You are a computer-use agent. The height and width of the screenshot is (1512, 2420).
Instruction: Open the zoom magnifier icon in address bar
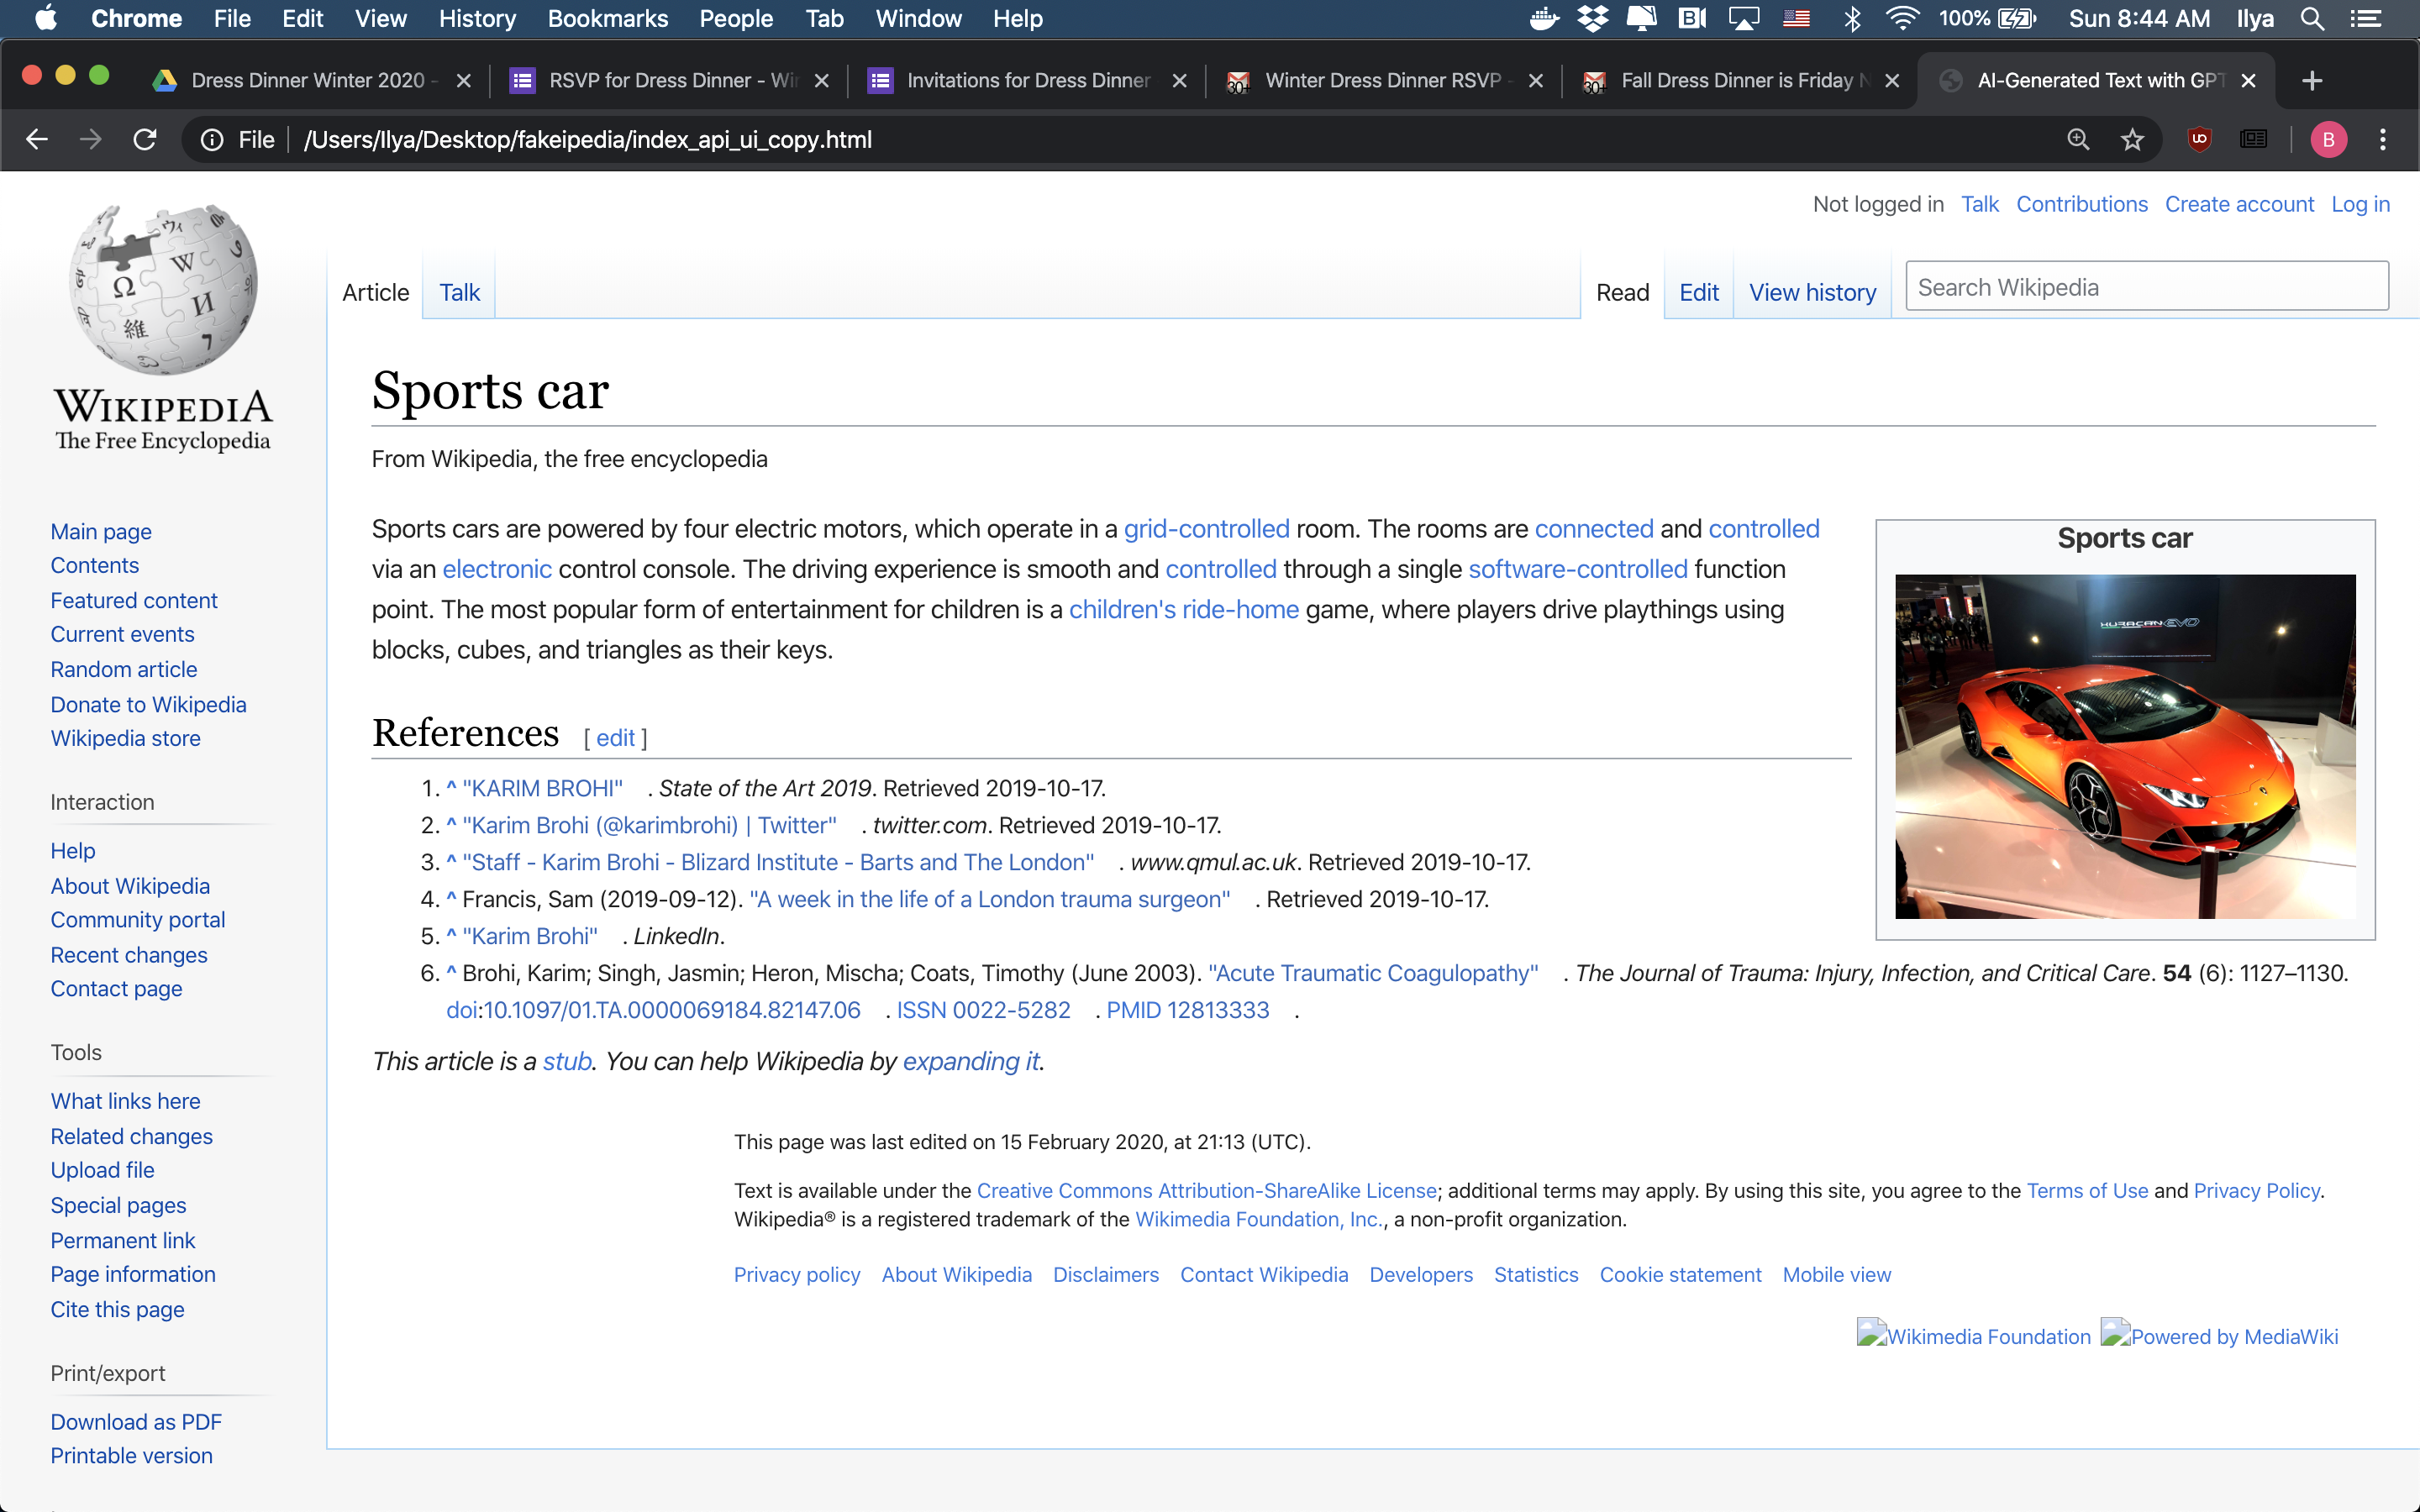(x=2078, y=140)
